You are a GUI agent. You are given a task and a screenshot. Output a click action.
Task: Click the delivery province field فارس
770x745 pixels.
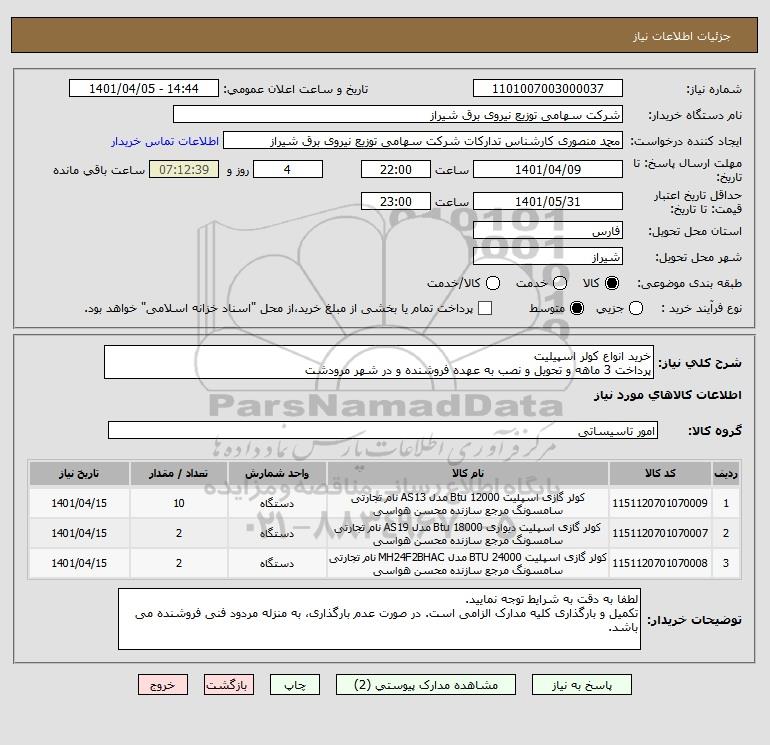coord(548,230)
